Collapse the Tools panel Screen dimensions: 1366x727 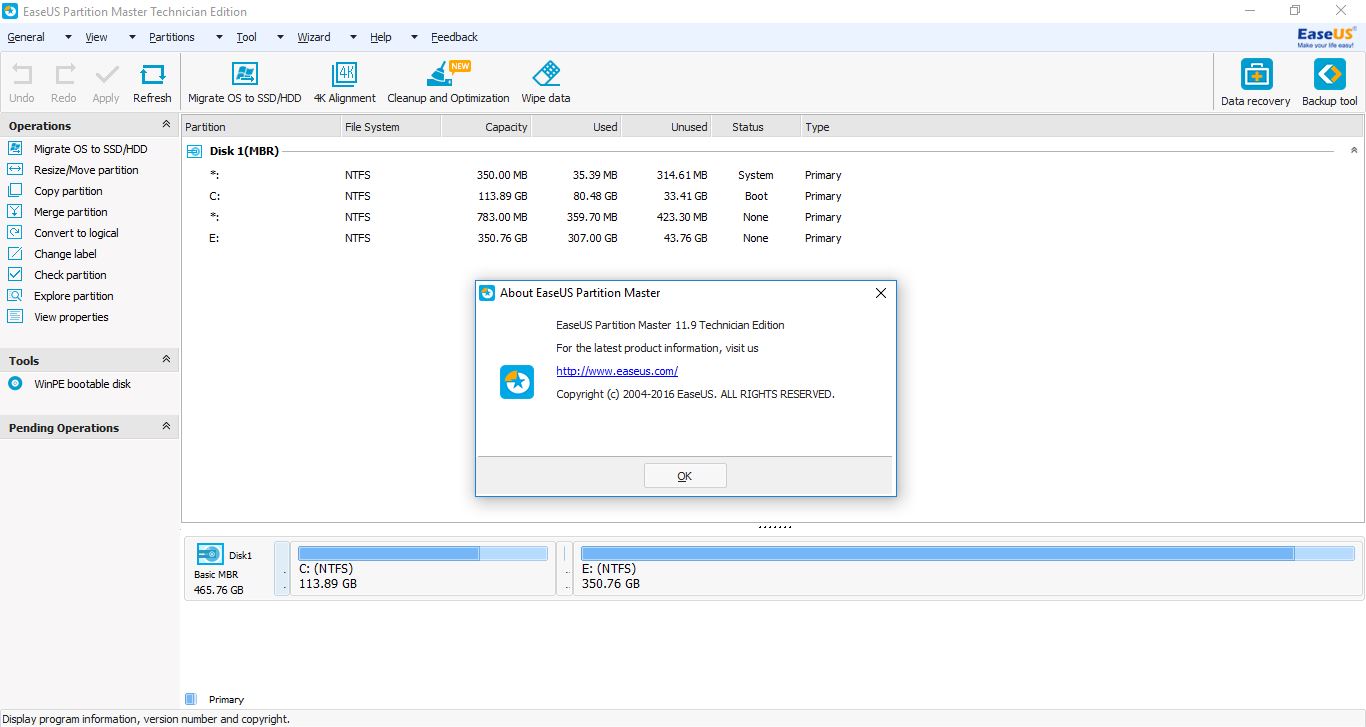tap(166, 360)
